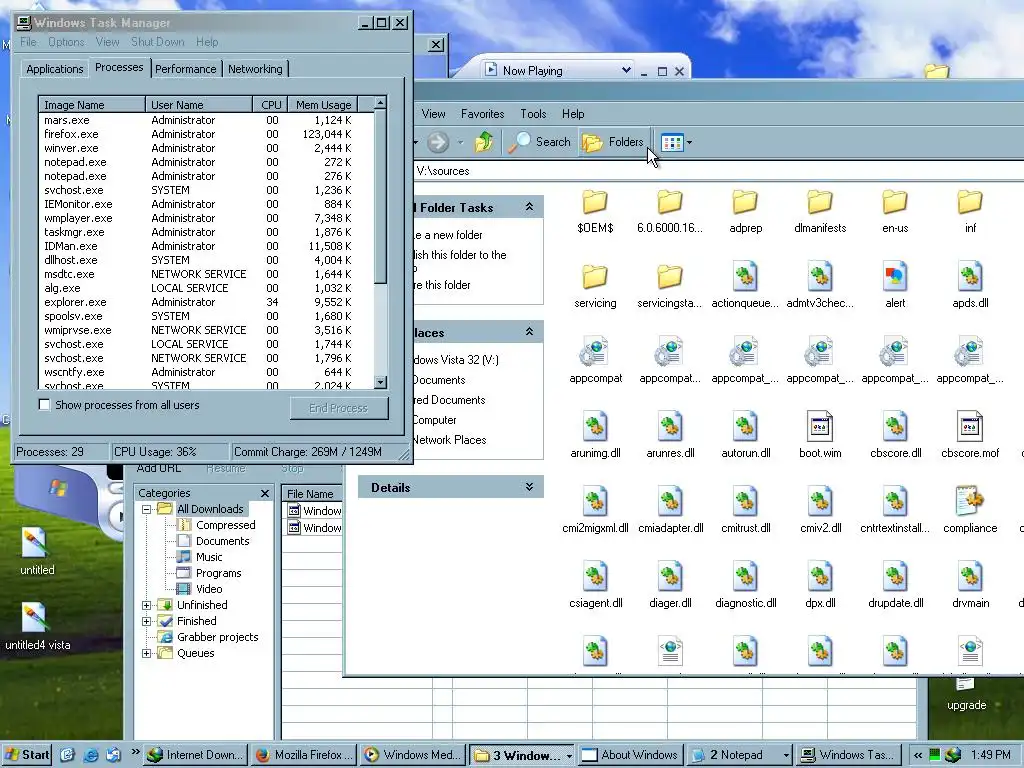Open Task Manager Options menu
1024x768 pixels.
coord(66,42)
